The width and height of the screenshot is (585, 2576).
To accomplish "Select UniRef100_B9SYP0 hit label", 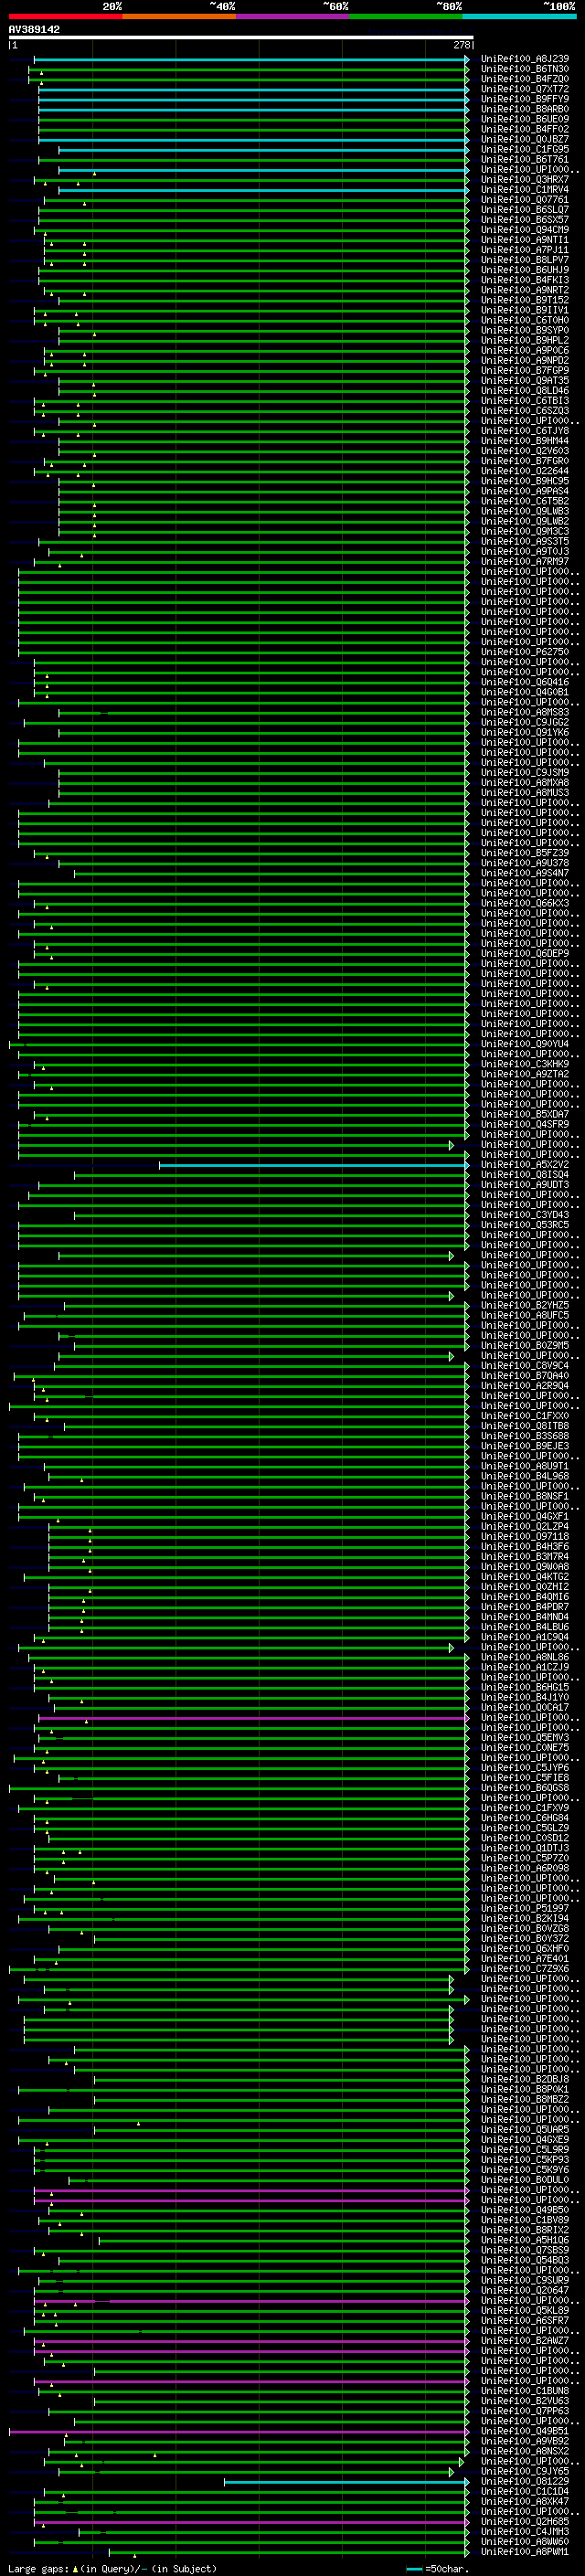I will (525, 330).
